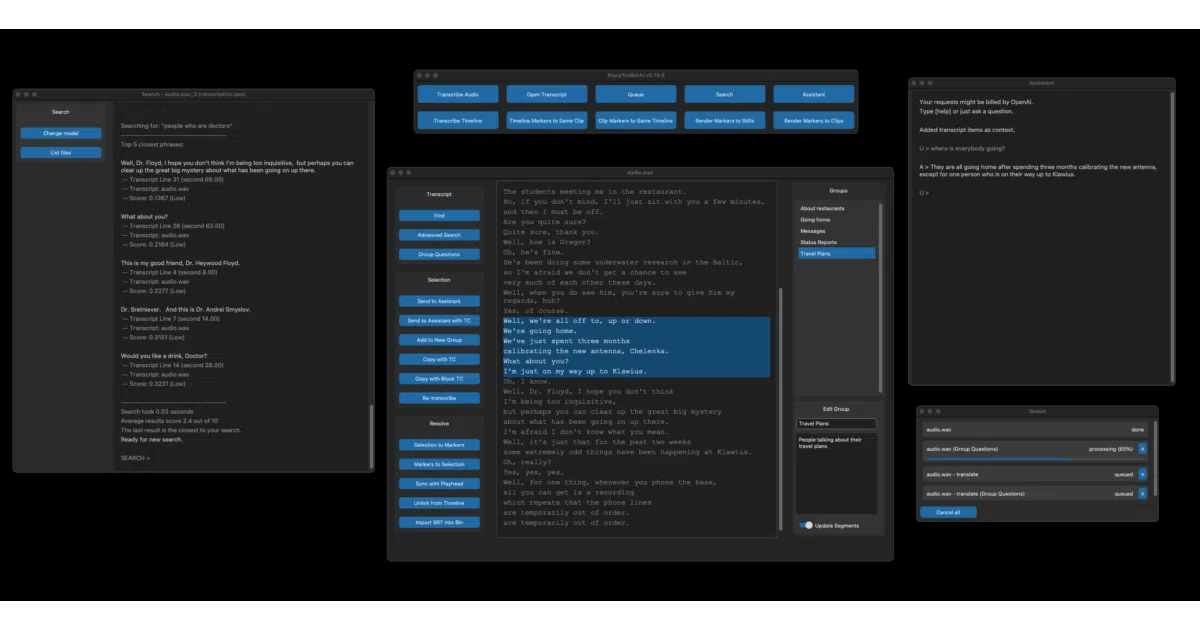Select the Travel Plans group
This screenshot has height=630, width=1200.
coord(836,254)
